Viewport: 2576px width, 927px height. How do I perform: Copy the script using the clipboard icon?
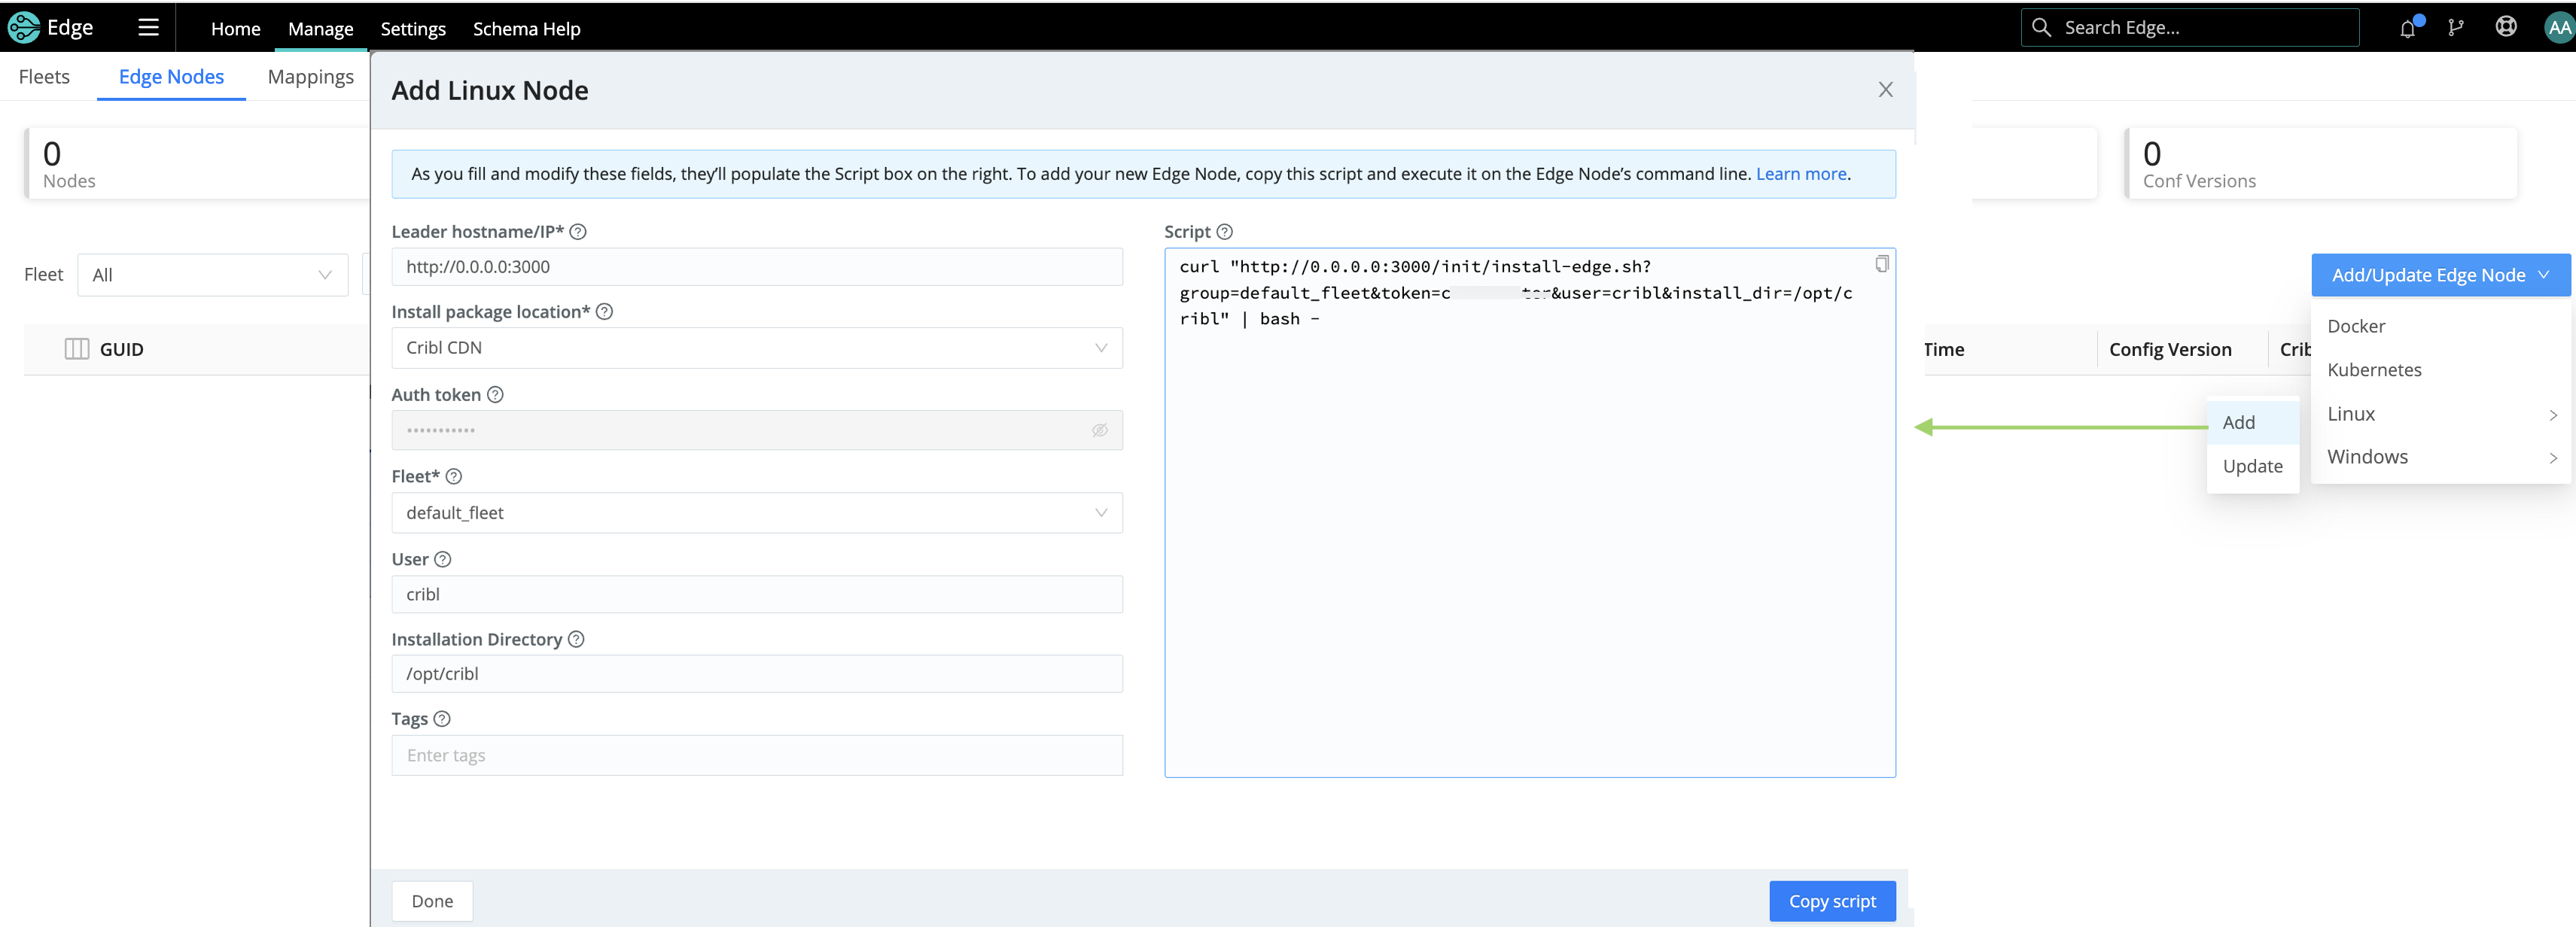1881,264
